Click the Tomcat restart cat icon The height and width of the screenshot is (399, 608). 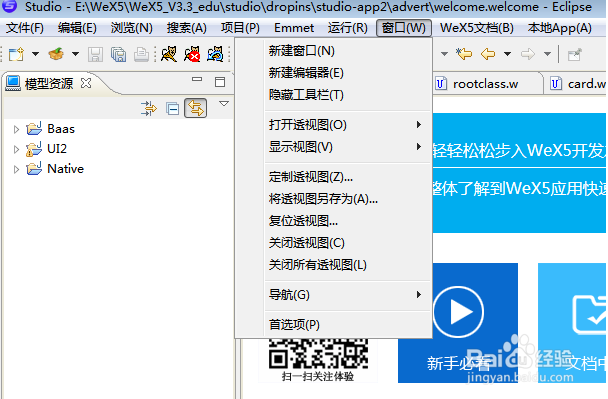click(x=215, y=54)
